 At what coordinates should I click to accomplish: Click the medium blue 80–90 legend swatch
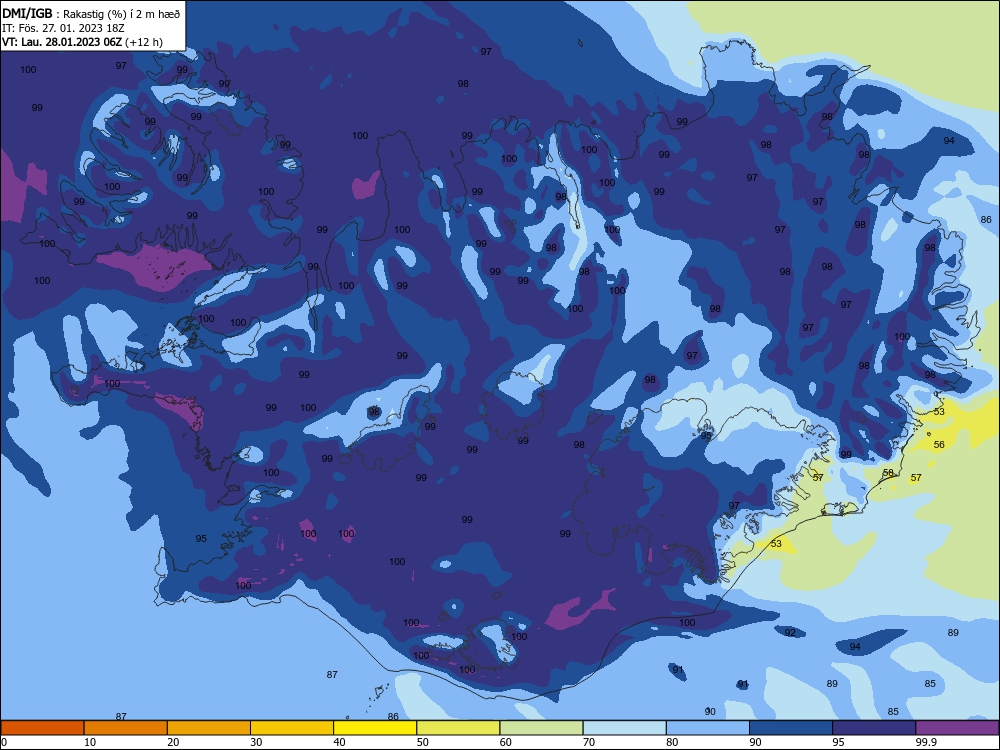click(708, 728)
